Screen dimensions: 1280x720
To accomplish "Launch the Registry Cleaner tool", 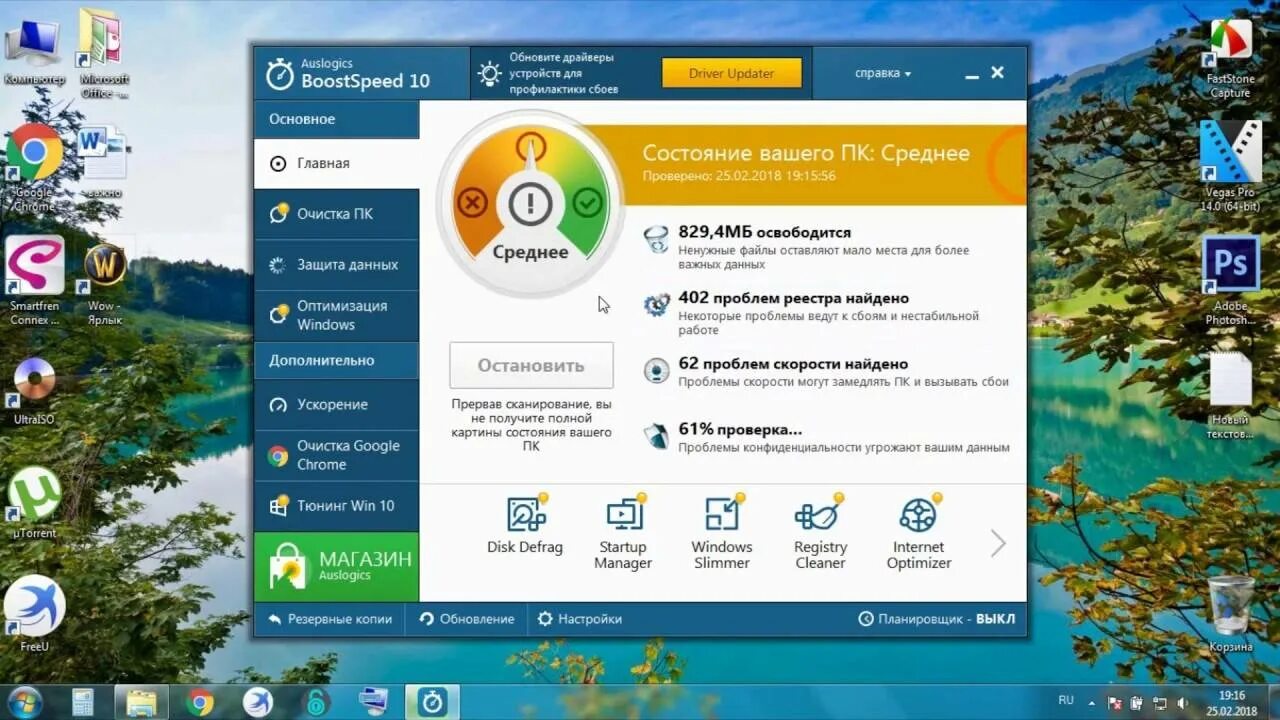I will point(820,515).
